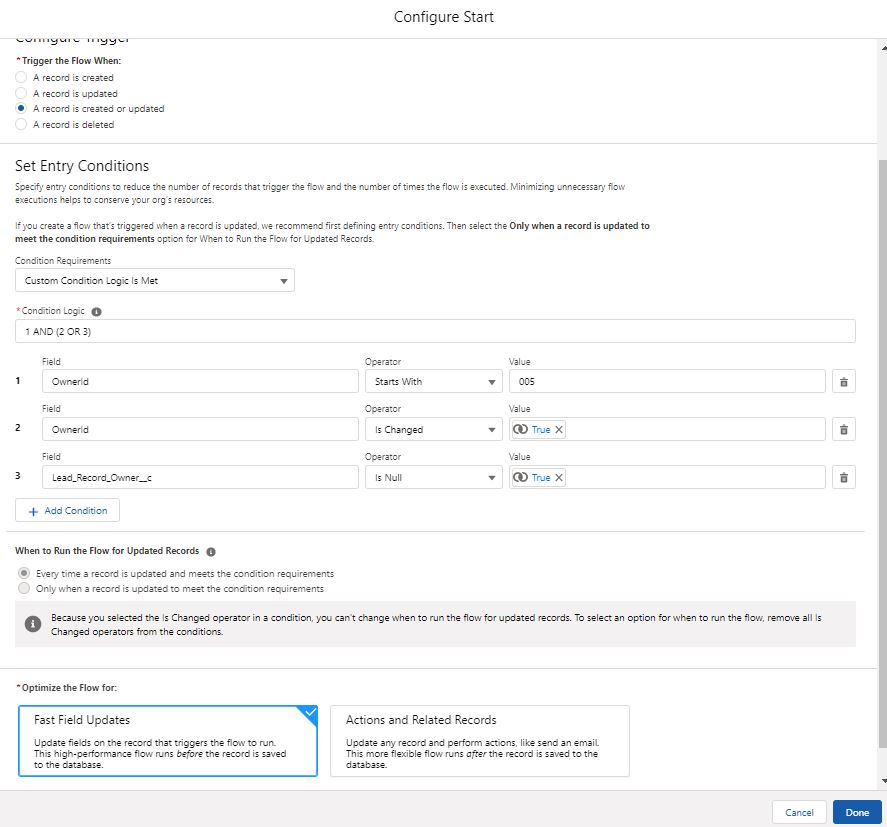Screen dimensions: 887x827
Task: Remove True pill from condition 2 value
Action: [559, 429]
